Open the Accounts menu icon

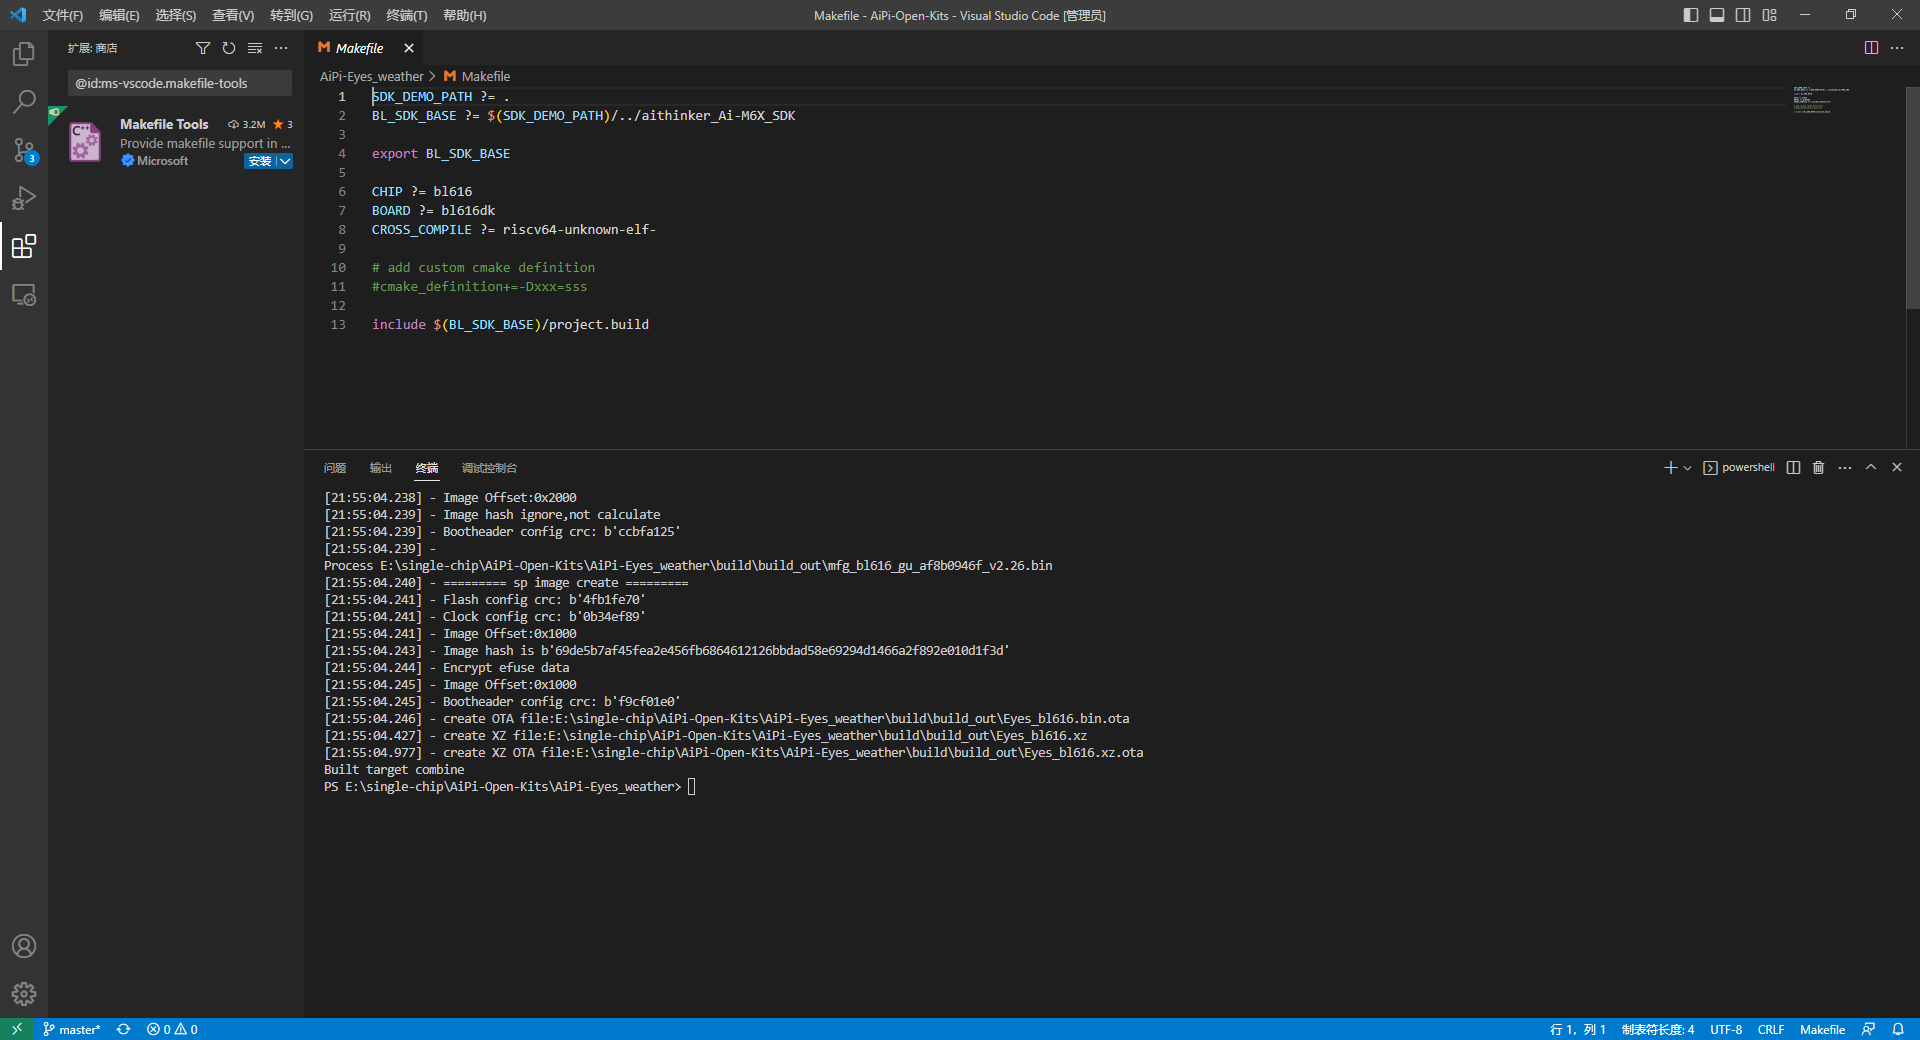point(24,946)
